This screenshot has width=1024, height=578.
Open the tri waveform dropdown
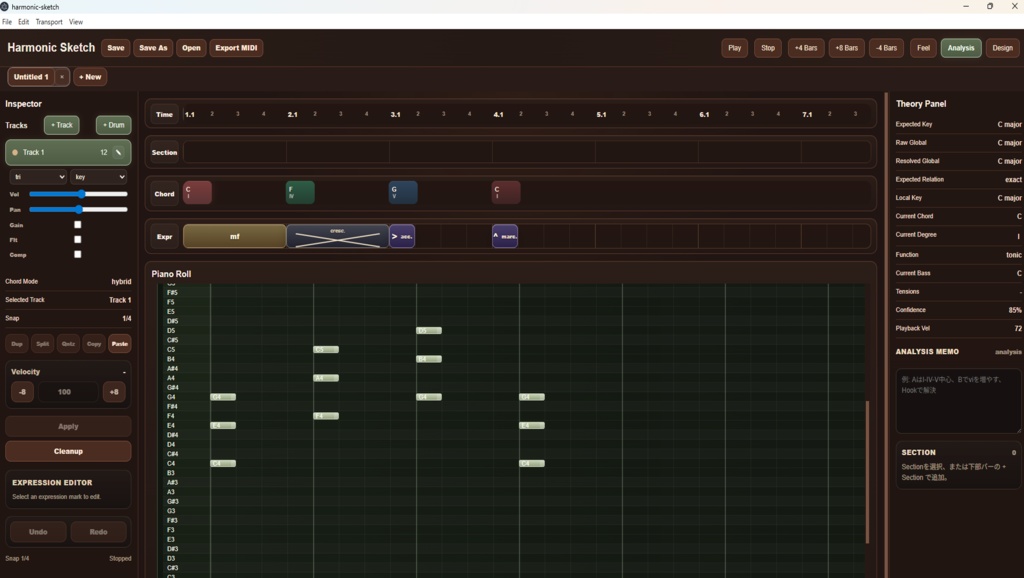(38, 177)
